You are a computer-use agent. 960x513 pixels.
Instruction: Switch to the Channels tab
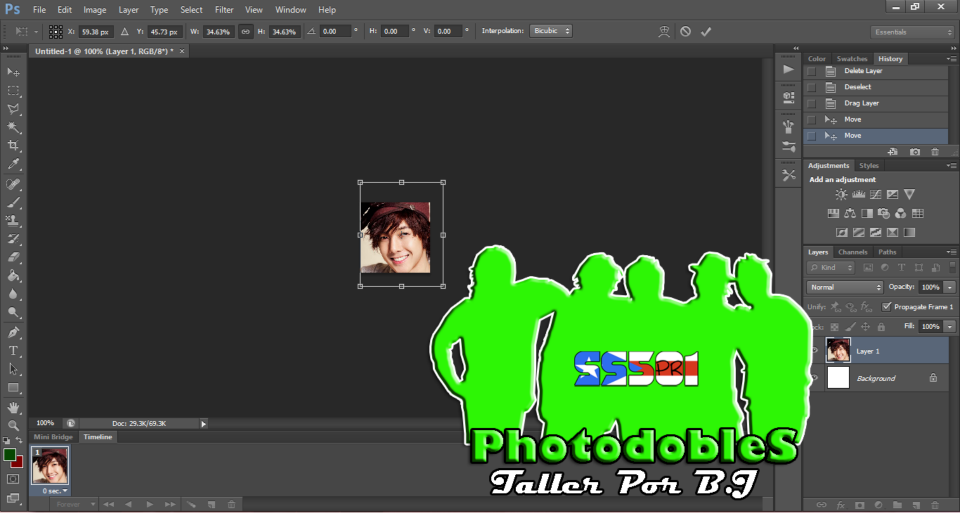(852, 252)
